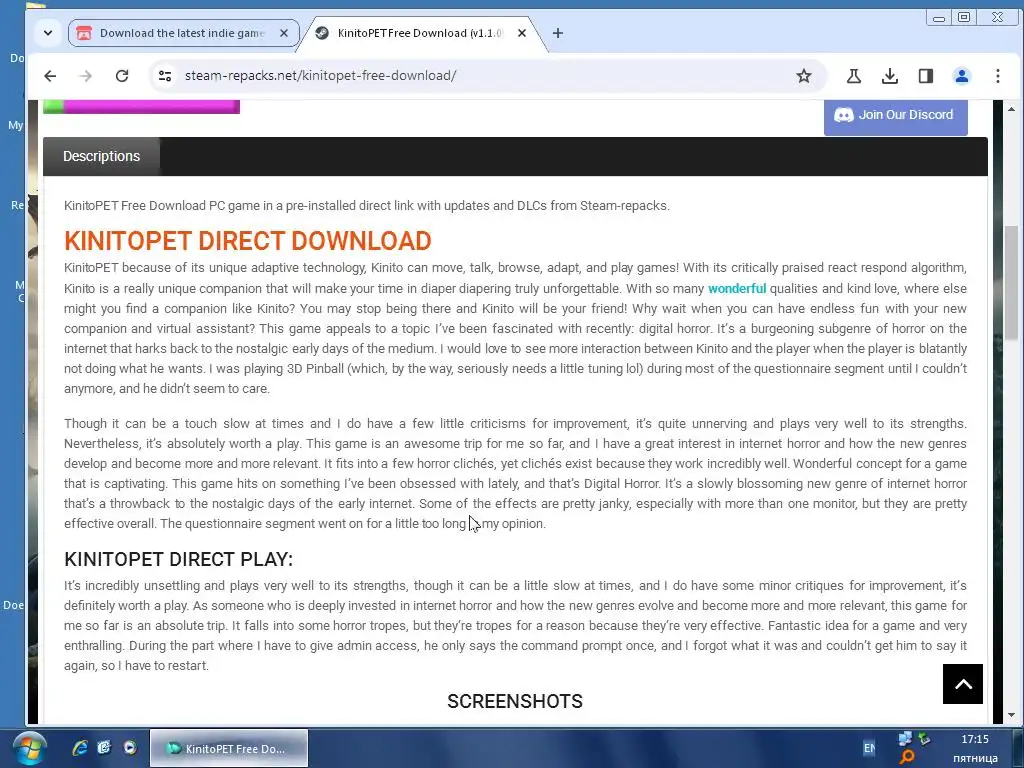Viewport: 1024px width, 768px height.
Task: Click the EN language indicator in the tray
Action: [x=869, y=748]
